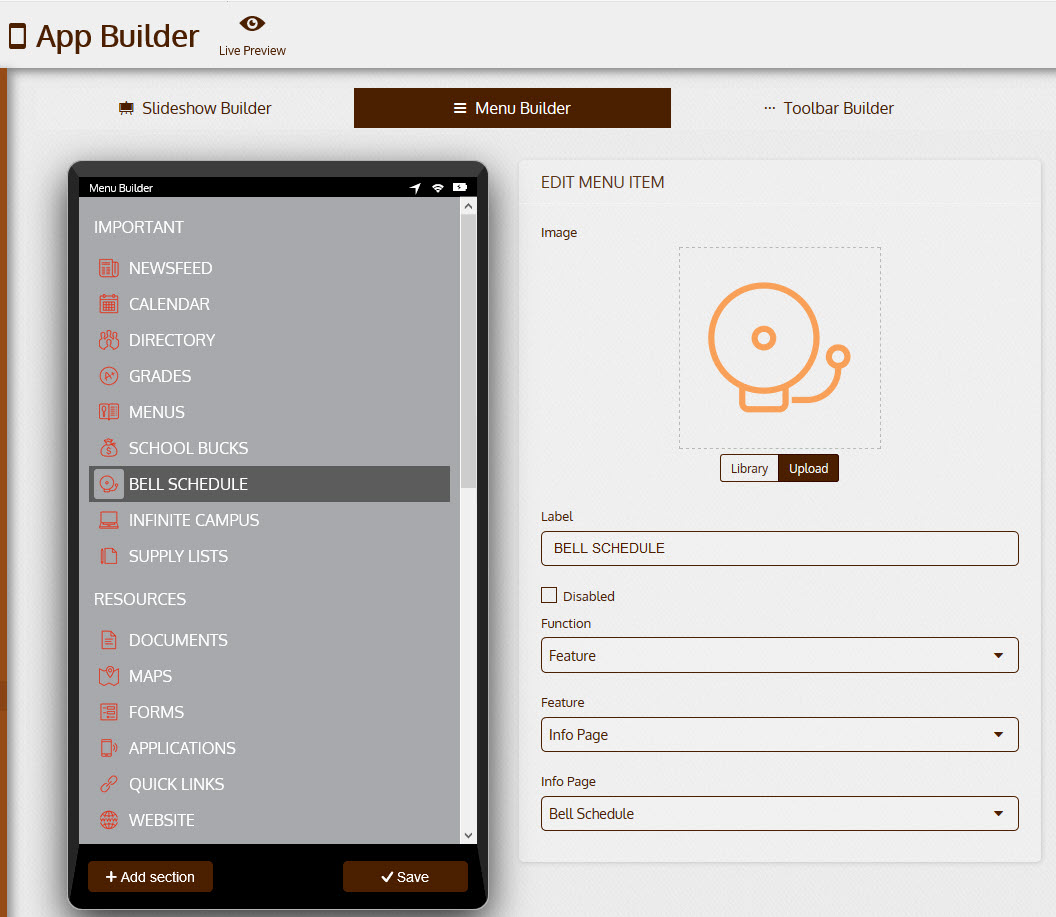1056x917 pixels.
Task: Open the Info Page dropdown showing Bell Schedule
Action: click(779, 813)
